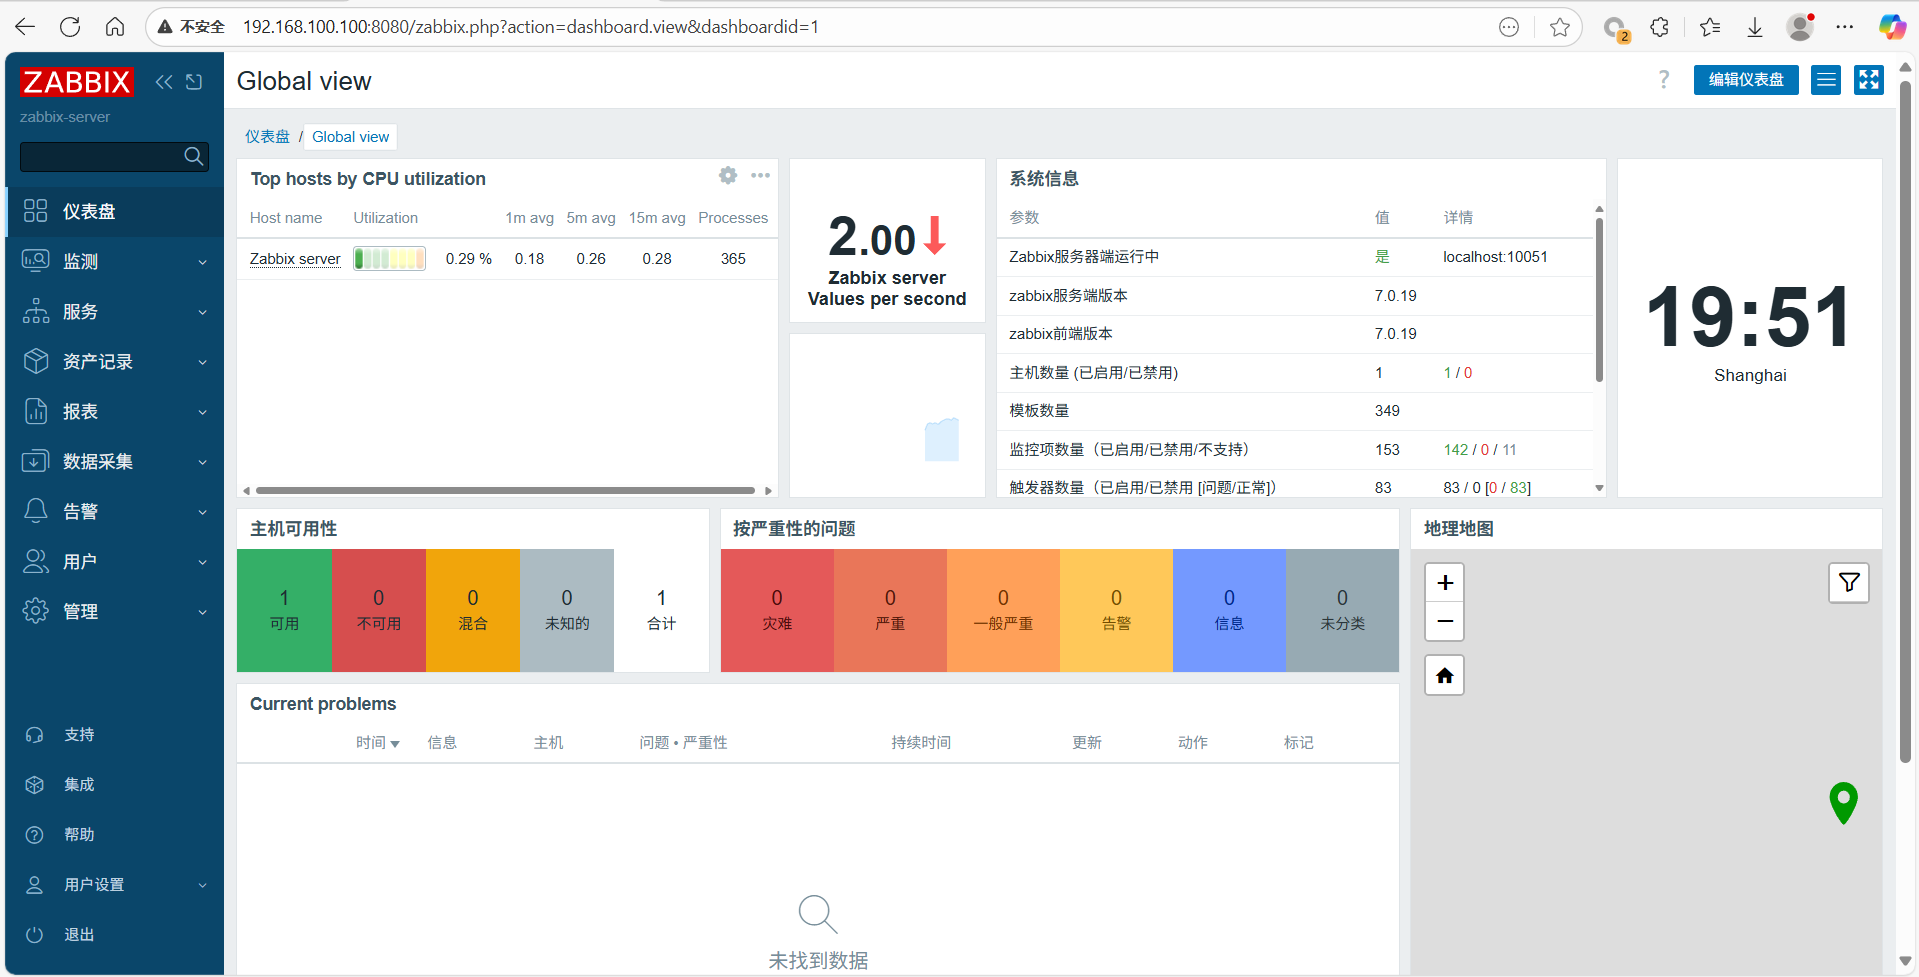Open the 用户设置 sidebar item
This screenshot has width=1919, height=977.
click(115, 885)
